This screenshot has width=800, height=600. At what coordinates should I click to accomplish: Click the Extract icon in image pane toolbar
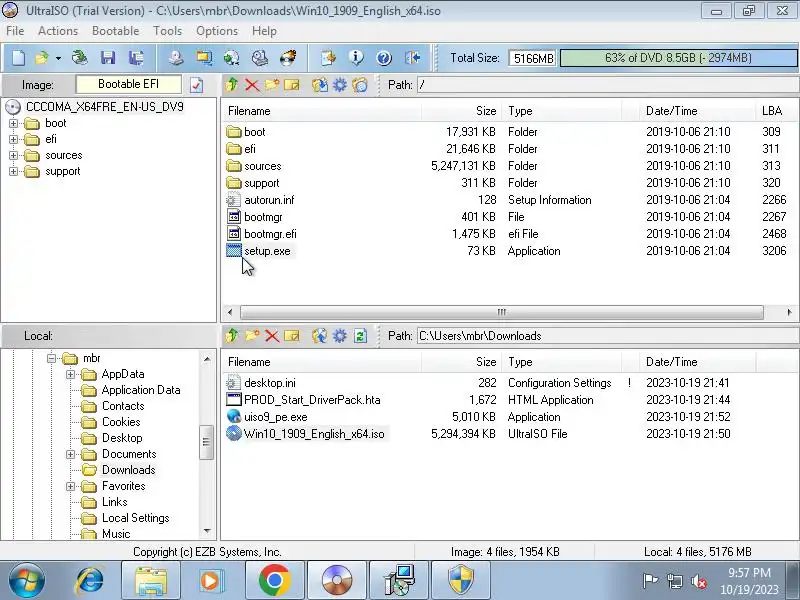(x=320, y=85)
